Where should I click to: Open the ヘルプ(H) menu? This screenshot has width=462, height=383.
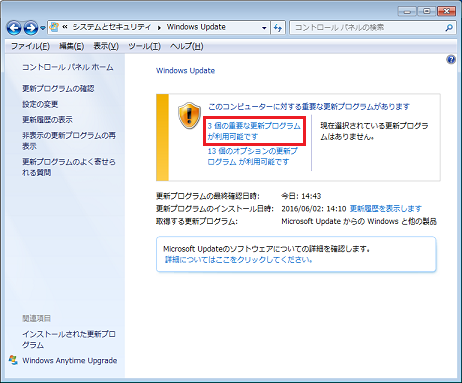click(x=187, y=46)
